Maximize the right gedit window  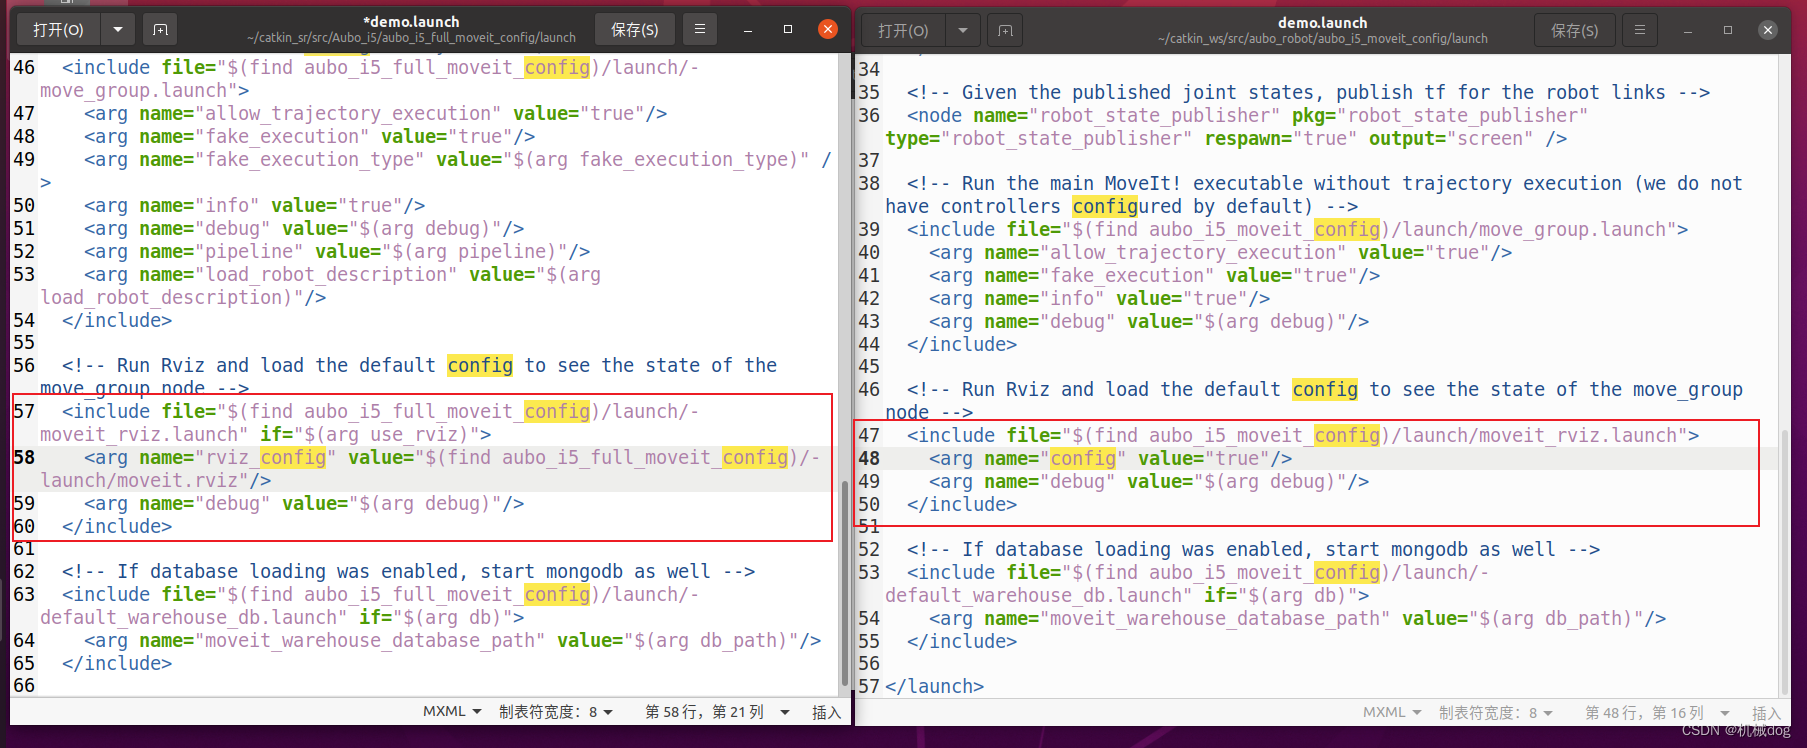click(1728, 31)
